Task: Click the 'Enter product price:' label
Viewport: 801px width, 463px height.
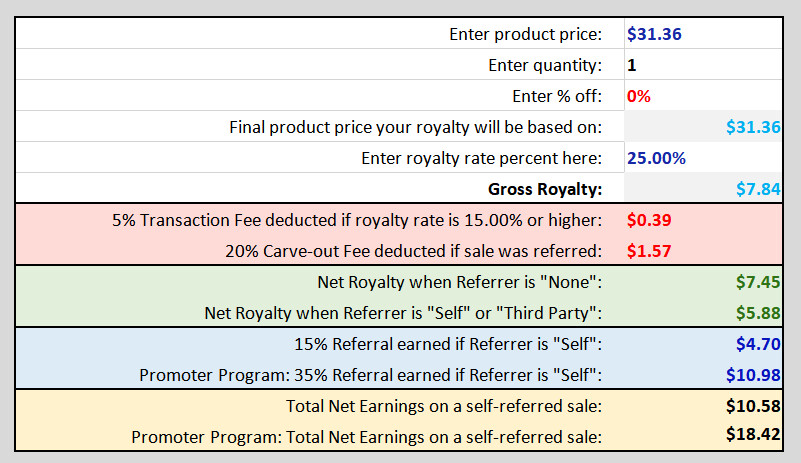Action: tap(526, 34)
